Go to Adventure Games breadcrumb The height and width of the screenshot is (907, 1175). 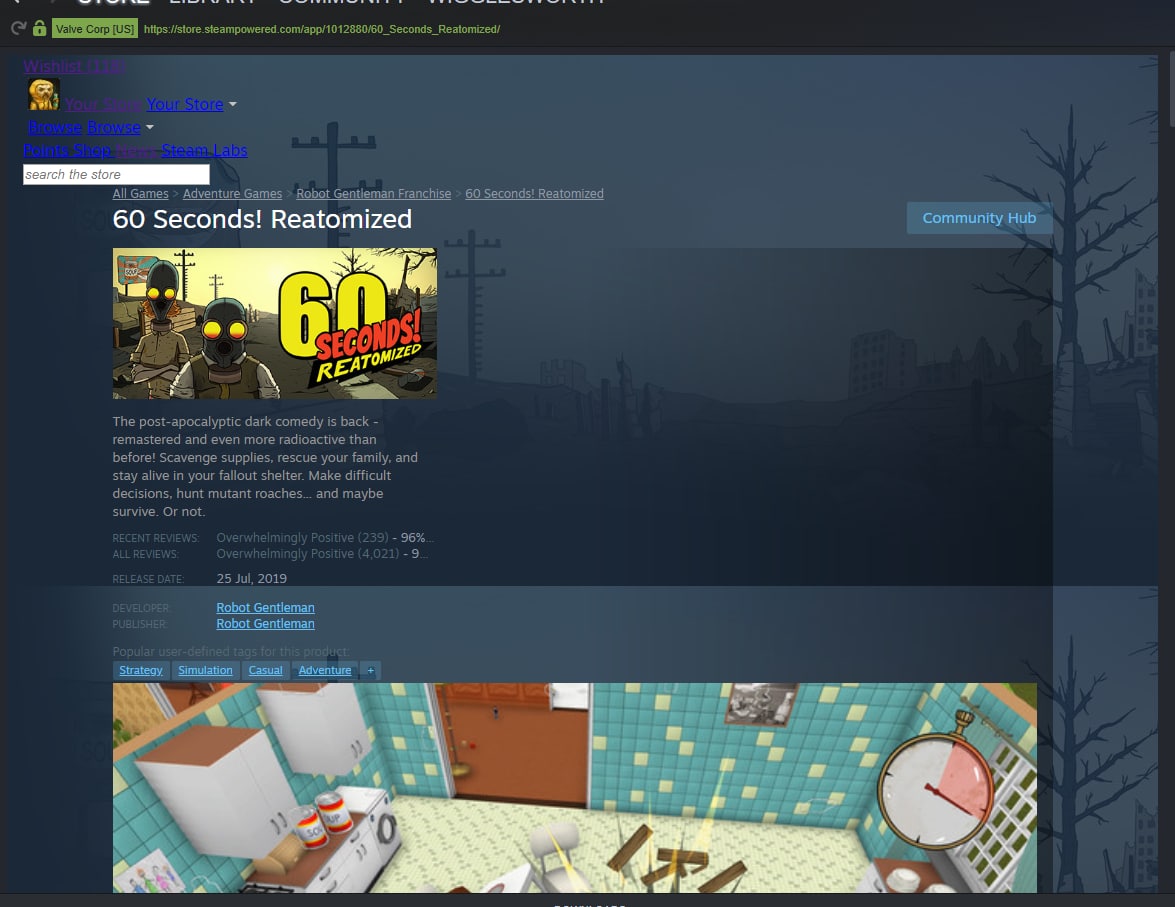(232, 193)
